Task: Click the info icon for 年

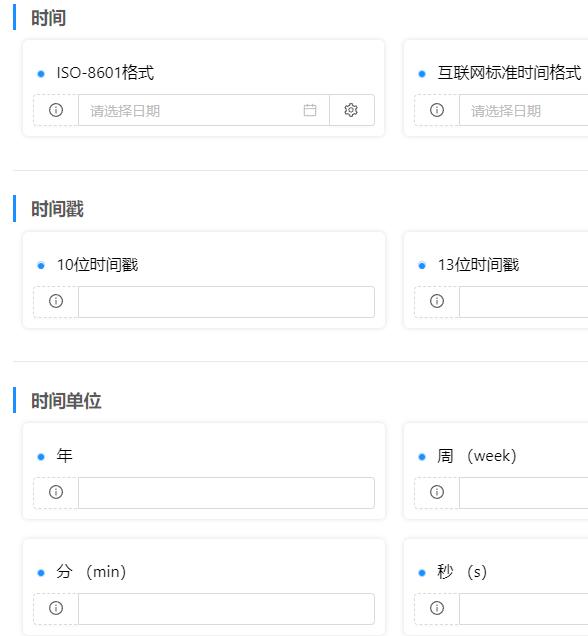Action: pyautogui.click(x=56, y=492)
